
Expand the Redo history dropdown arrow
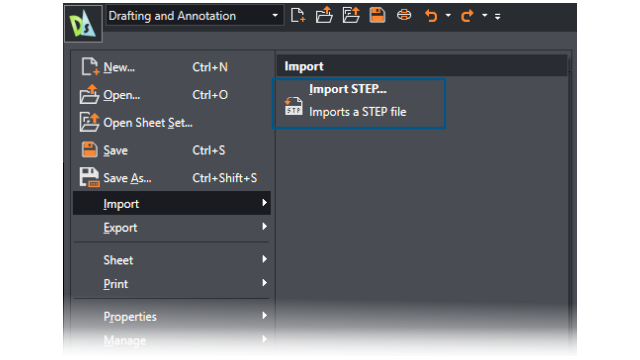pyautogui.click(x=484, y=16)
